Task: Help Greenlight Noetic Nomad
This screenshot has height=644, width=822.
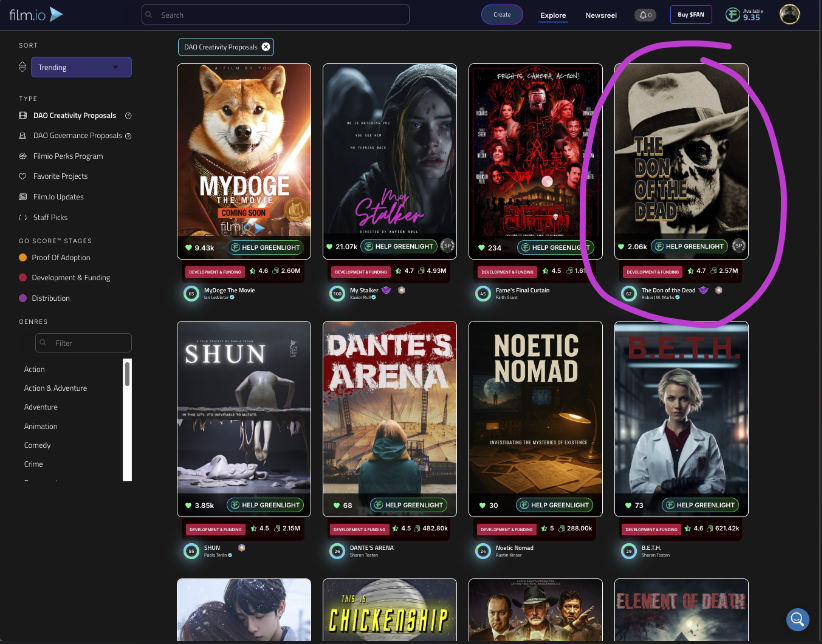Action: (554, 505)
